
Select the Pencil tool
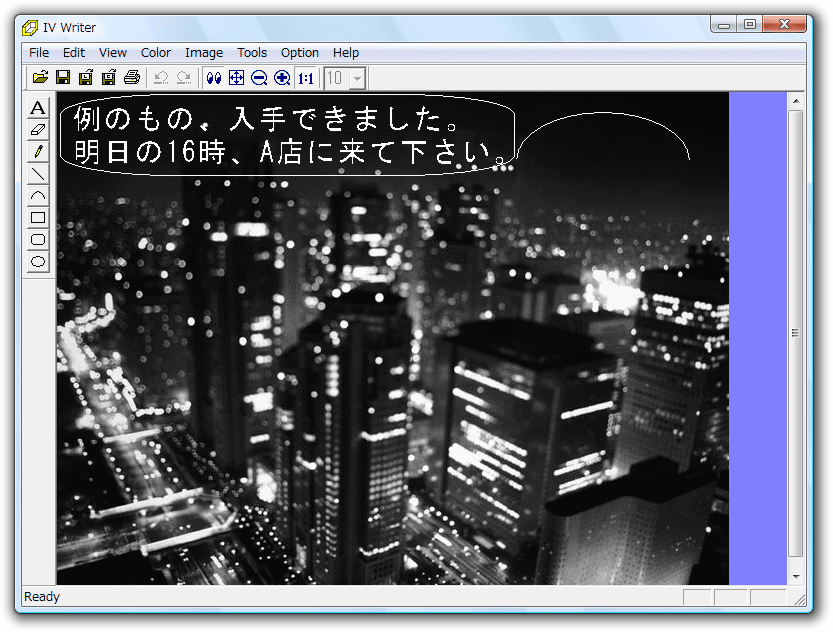pos(38,151)
